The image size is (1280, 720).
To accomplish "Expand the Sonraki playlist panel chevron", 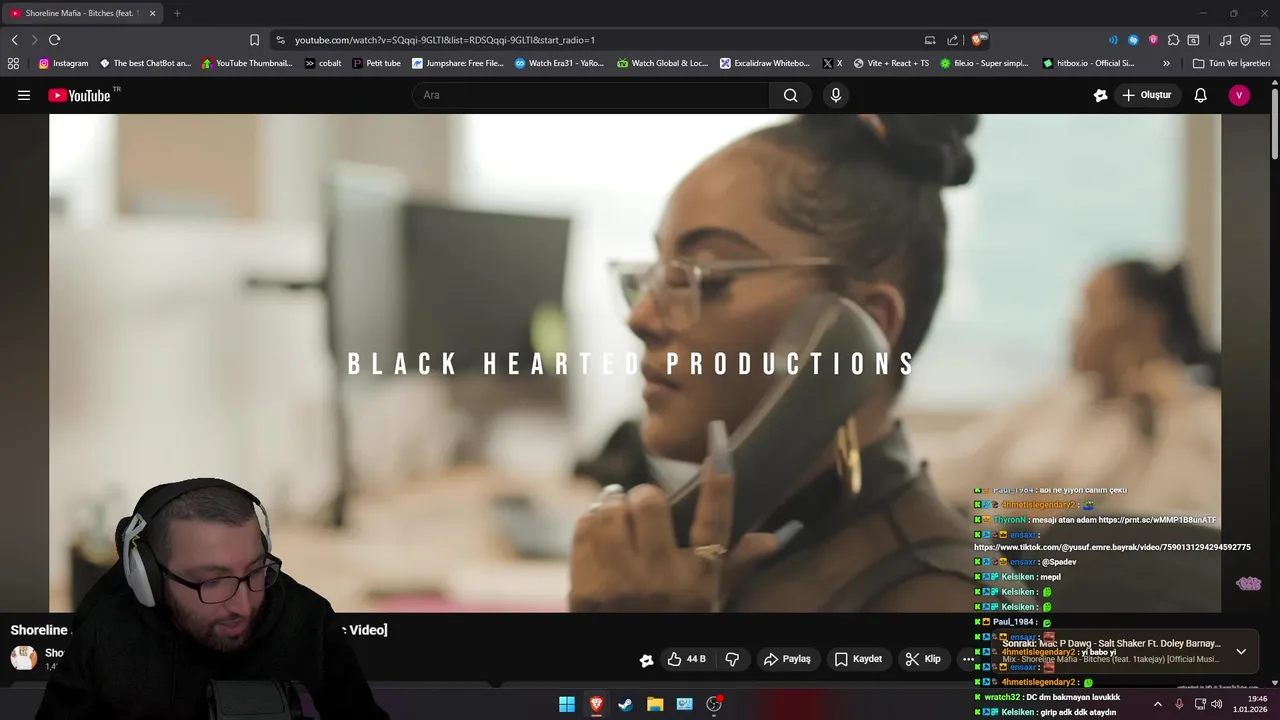I will (x=1241, y=651).
